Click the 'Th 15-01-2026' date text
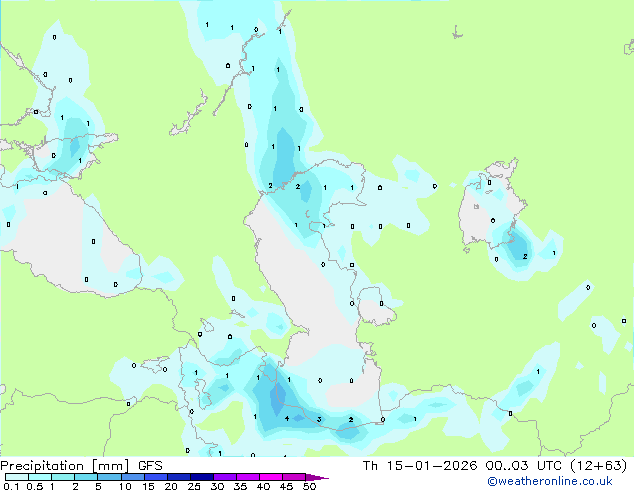Viewport: 634px width, 490px height. pyautogui.click(x=420, y=466)
